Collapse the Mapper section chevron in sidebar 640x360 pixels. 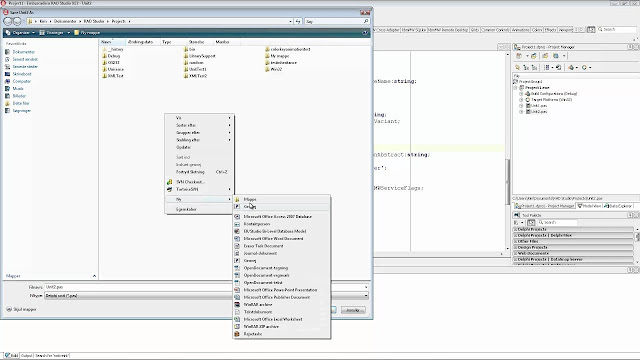(94, 276)
